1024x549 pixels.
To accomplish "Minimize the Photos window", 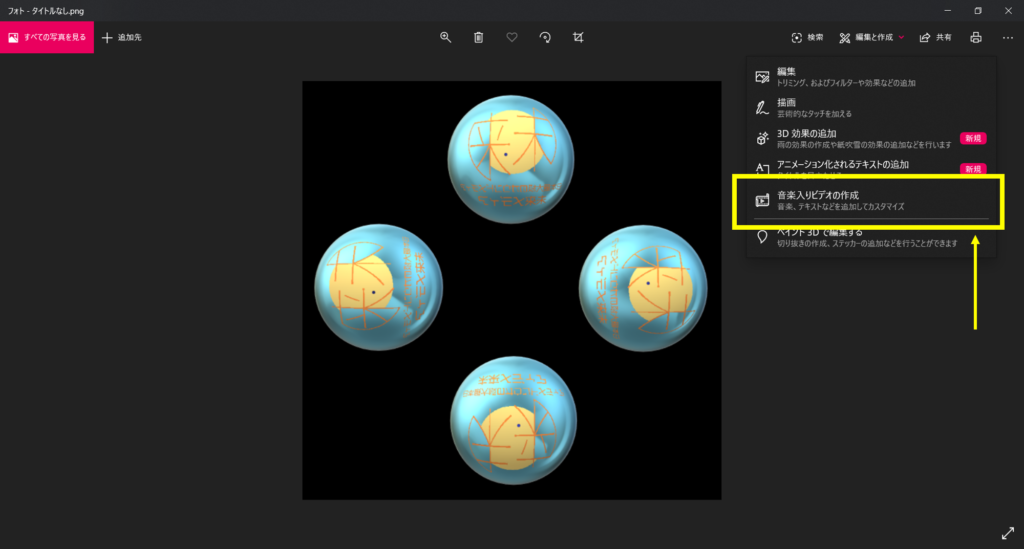I will tap(948, 10).
